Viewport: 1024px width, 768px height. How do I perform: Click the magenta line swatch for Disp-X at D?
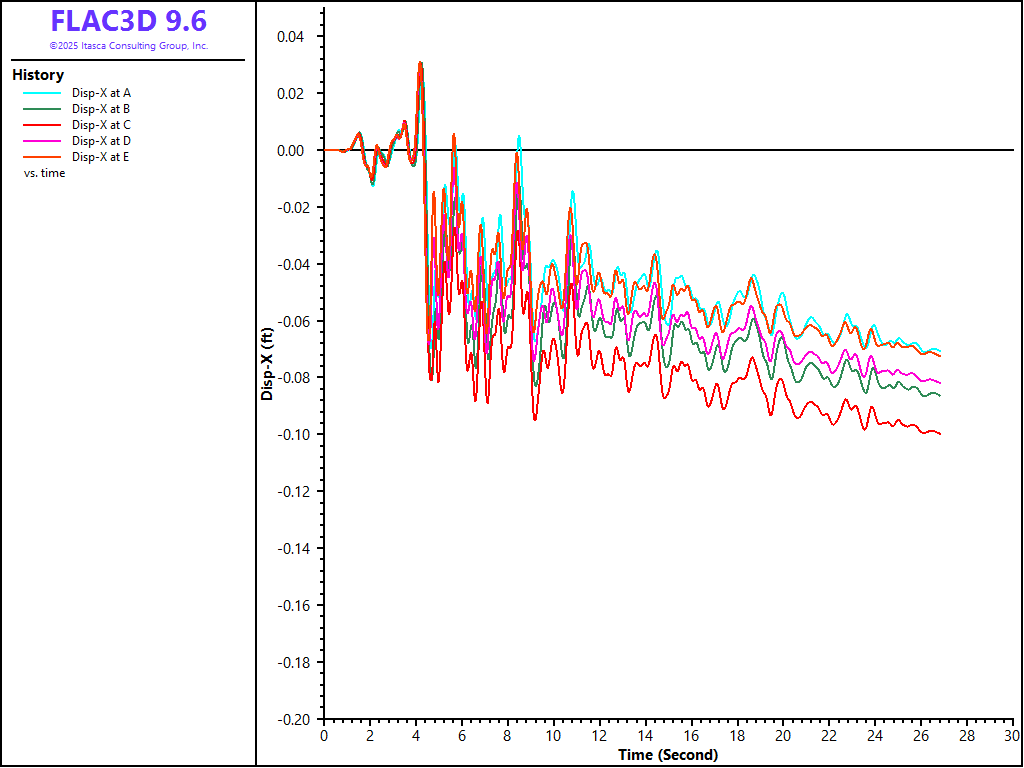click(x=42, y=141)
